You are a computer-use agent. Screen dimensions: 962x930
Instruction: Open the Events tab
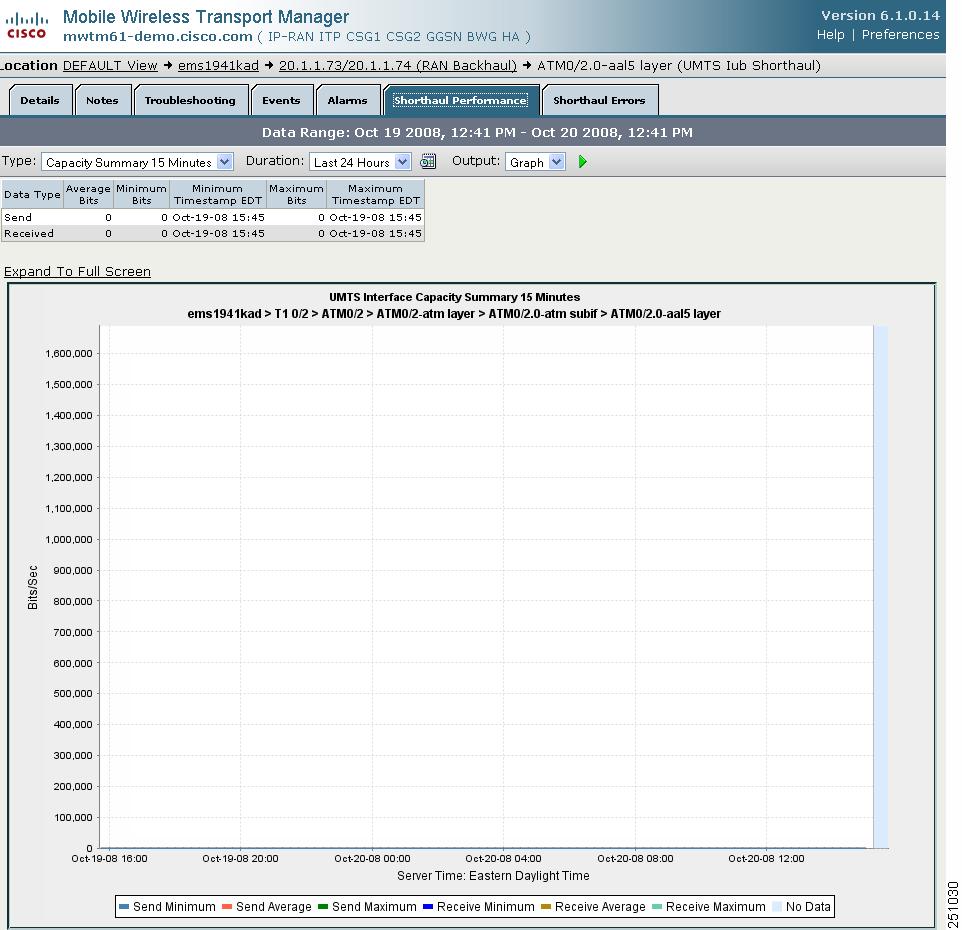[282, 100]
